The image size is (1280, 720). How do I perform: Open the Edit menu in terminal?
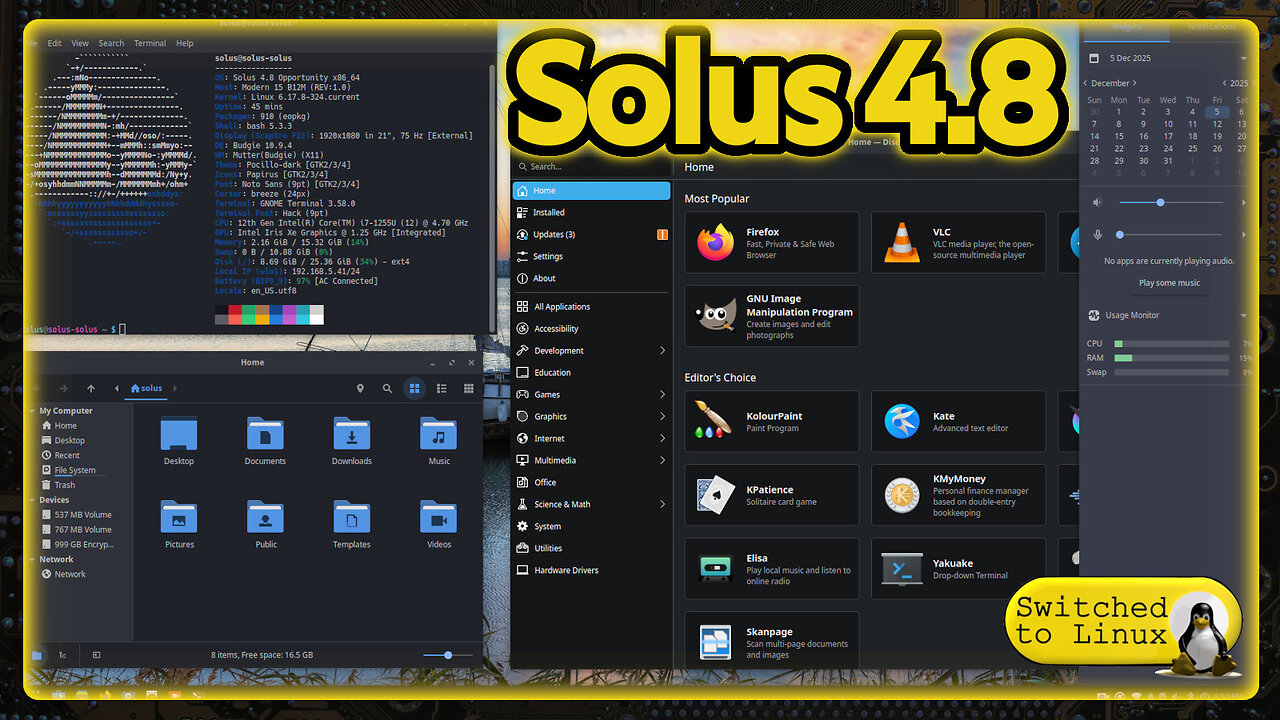tap(54, 43)
